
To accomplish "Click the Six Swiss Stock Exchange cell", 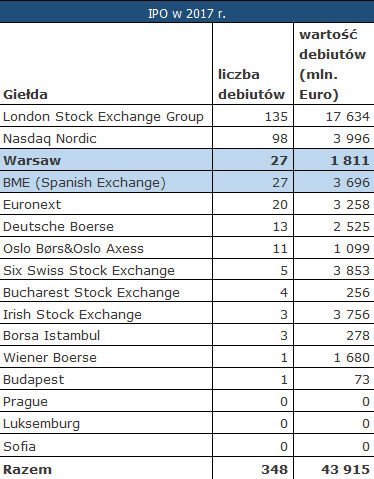I will [x=89, y=271].
